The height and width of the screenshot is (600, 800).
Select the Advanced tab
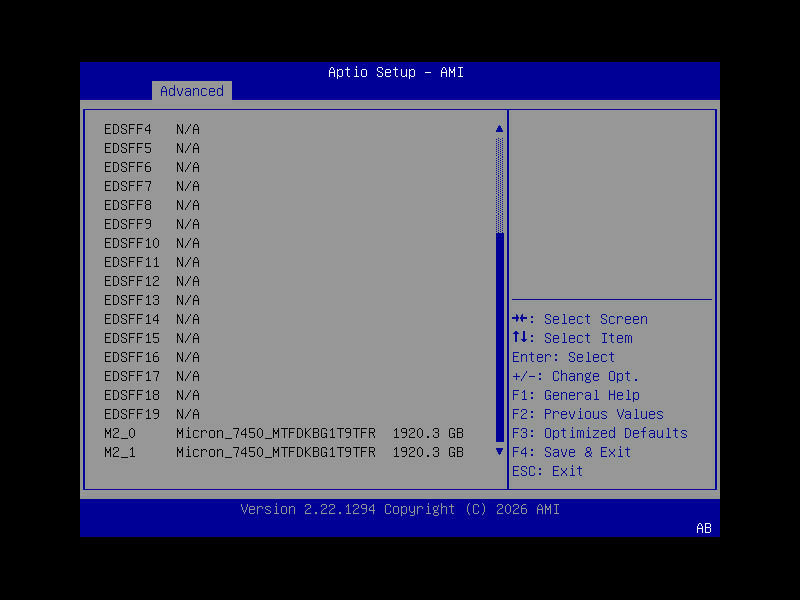point(192,91)
